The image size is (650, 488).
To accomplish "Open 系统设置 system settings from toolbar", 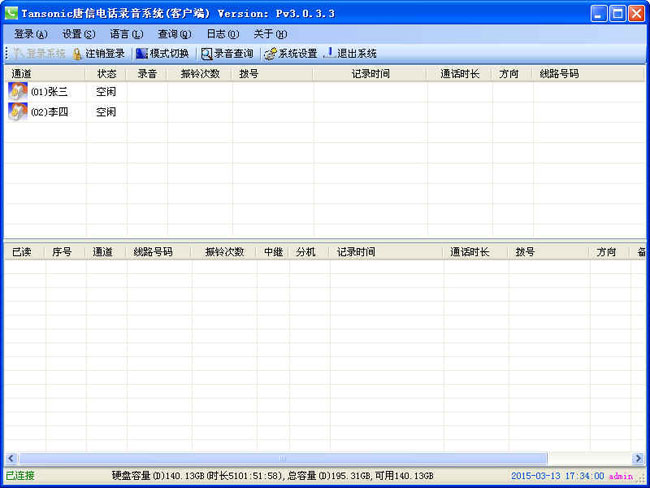I will coord(270,53).
